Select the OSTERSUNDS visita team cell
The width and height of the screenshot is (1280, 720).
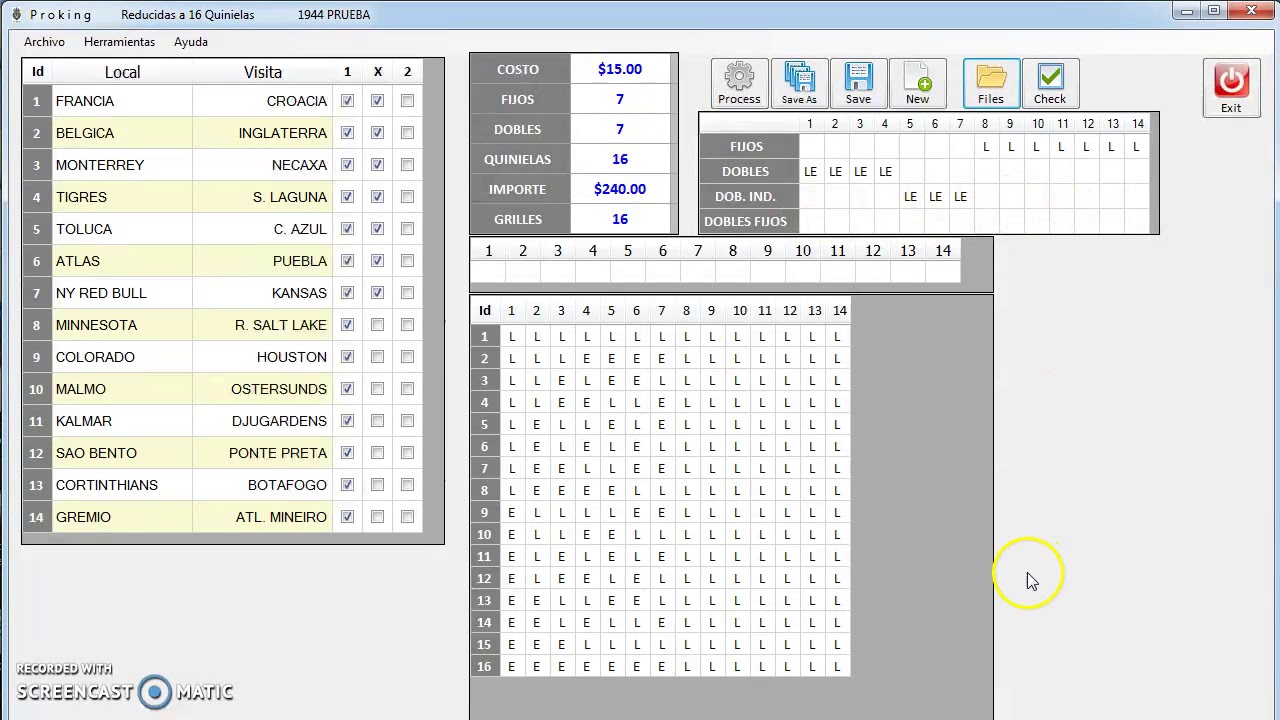(x=262, y=389)
